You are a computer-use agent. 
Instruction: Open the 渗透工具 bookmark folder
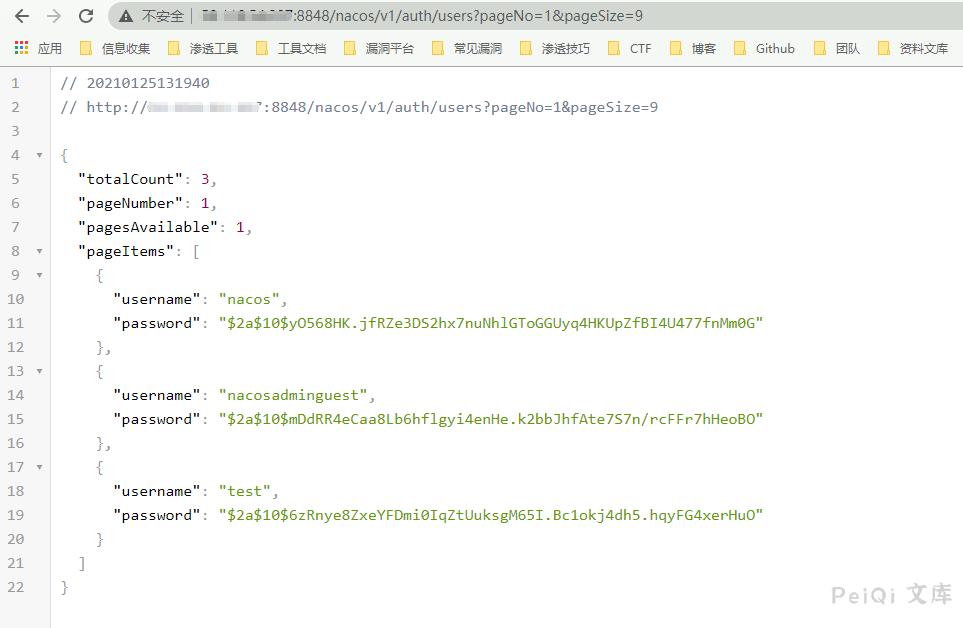pos(204,48)
